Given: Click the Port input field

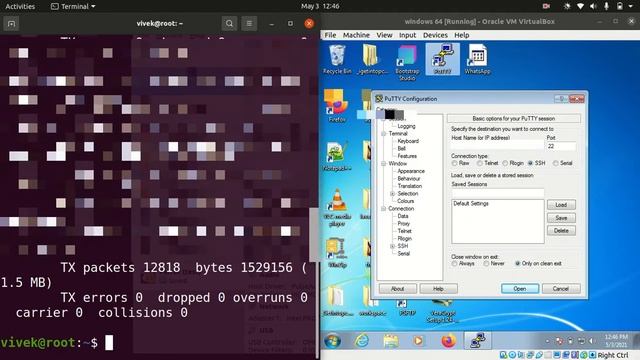Looking at the screenshot, I should (561, 146).
